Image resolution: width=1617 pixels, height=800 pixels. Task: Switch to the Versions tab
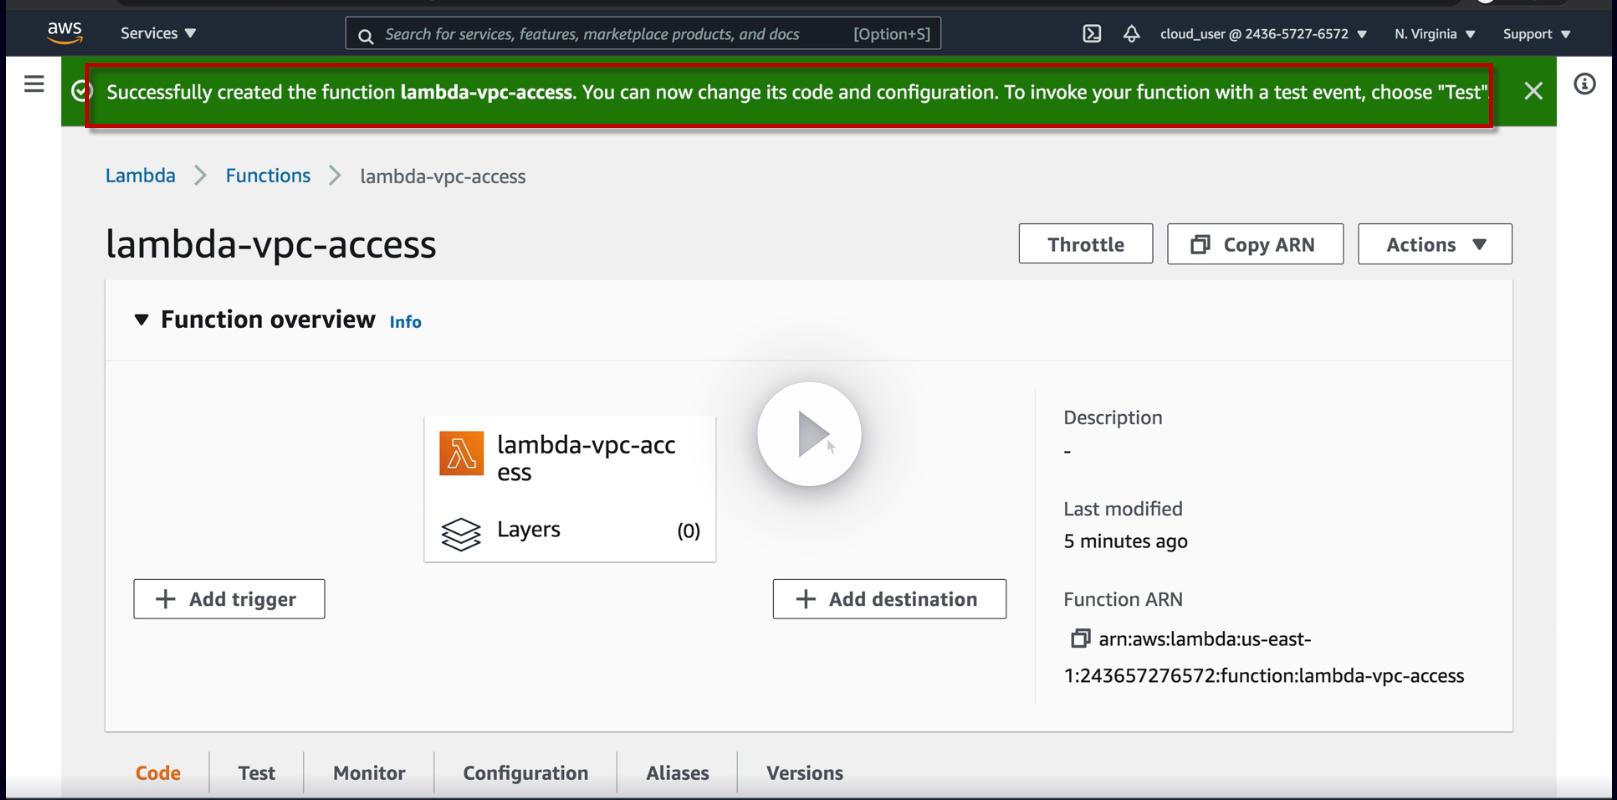pyautogui.click(x=804, y=773)
